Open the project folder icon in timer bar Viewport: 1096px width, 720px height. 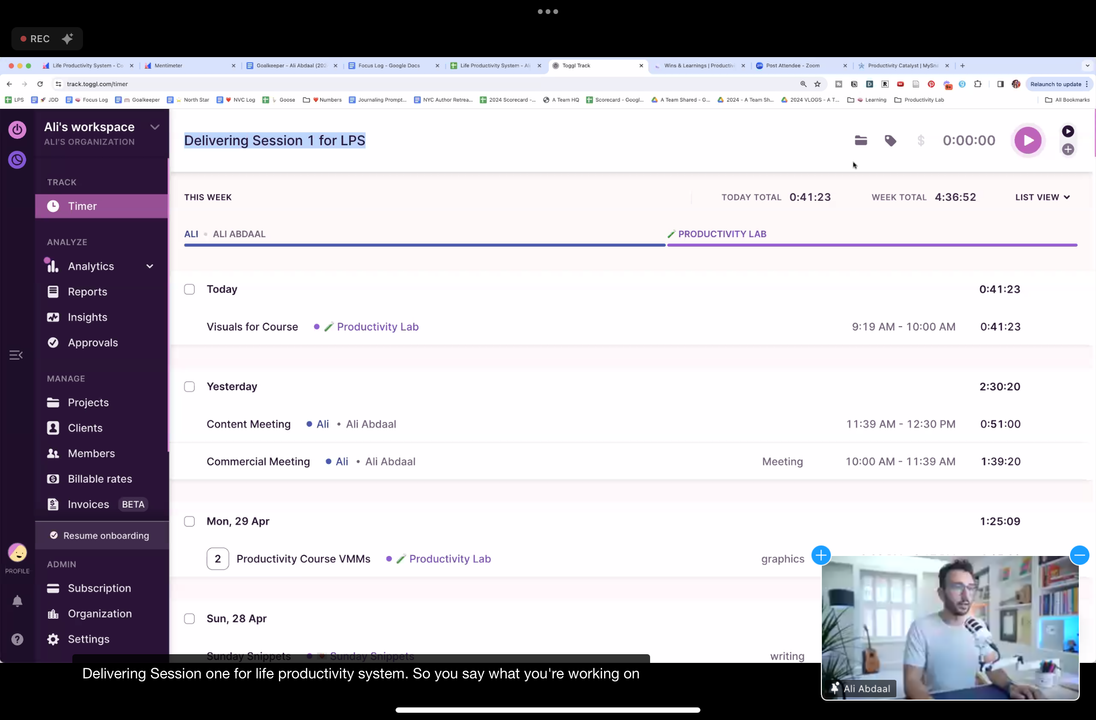(x=860, y=141)
